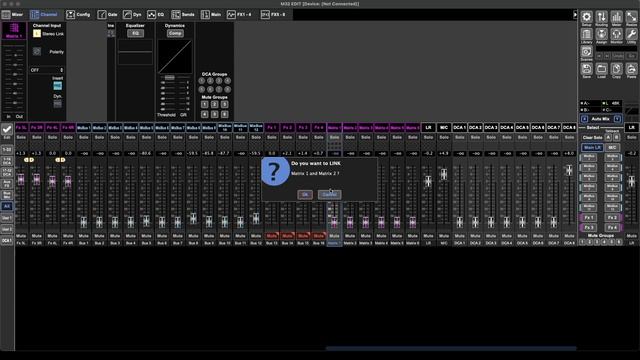Solo the DCA 8 strip
The height and width of the screenshot is (360, 640).
(x=569, y=138)
